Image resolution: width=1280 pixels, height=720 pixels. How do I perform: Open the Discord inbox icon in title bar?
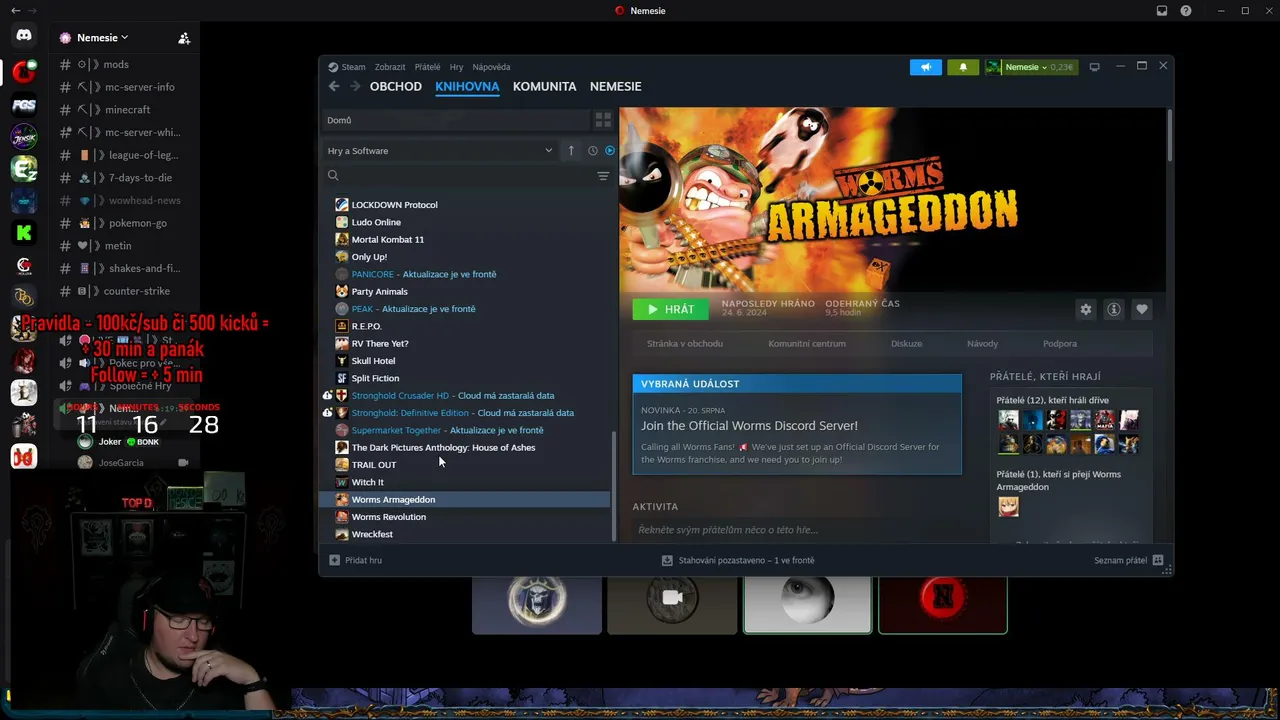point(1162,11)
